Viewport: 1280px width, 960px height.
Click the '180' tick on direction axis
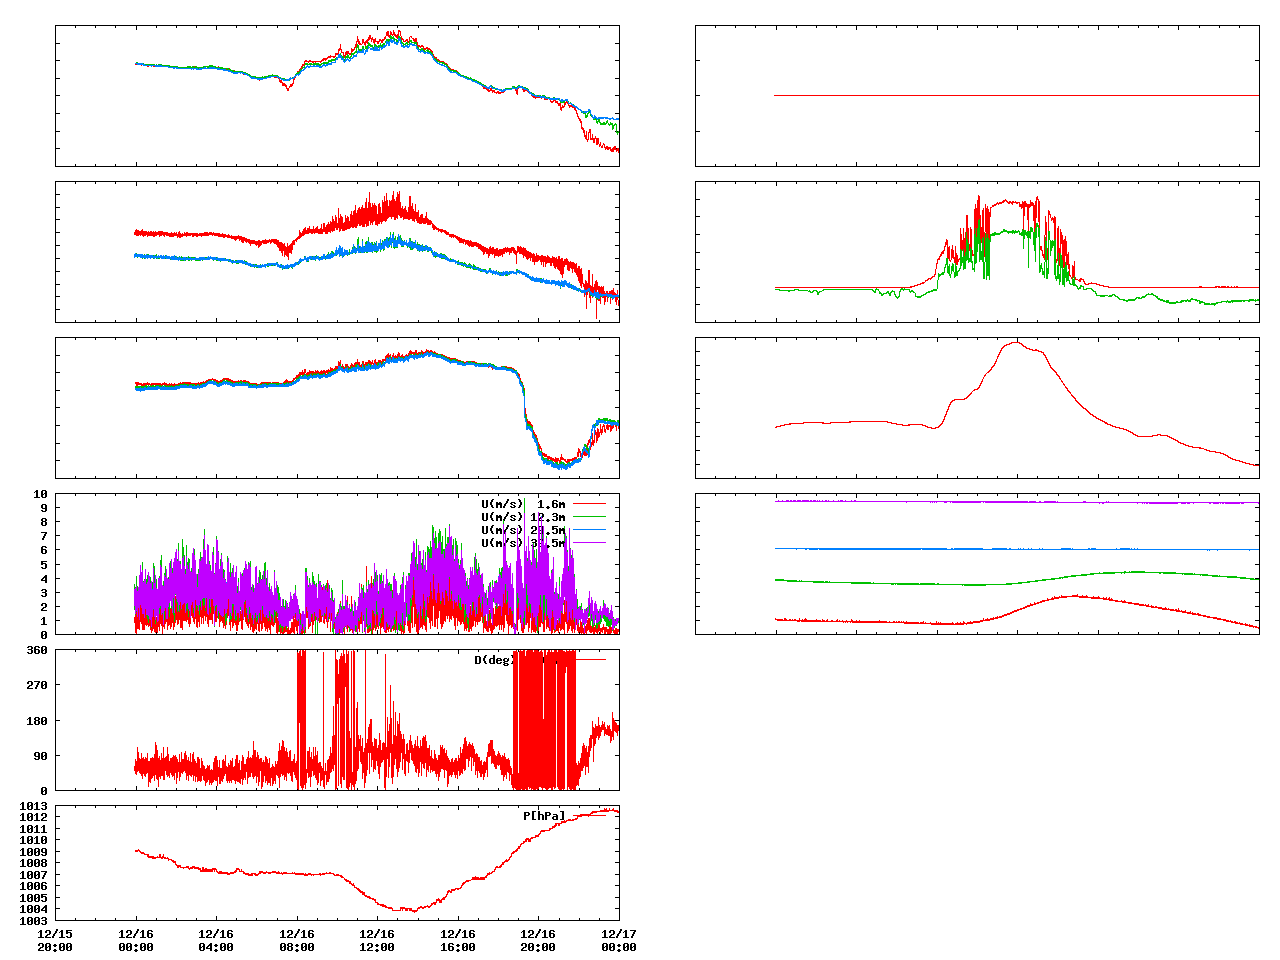(x=37, y=720)
